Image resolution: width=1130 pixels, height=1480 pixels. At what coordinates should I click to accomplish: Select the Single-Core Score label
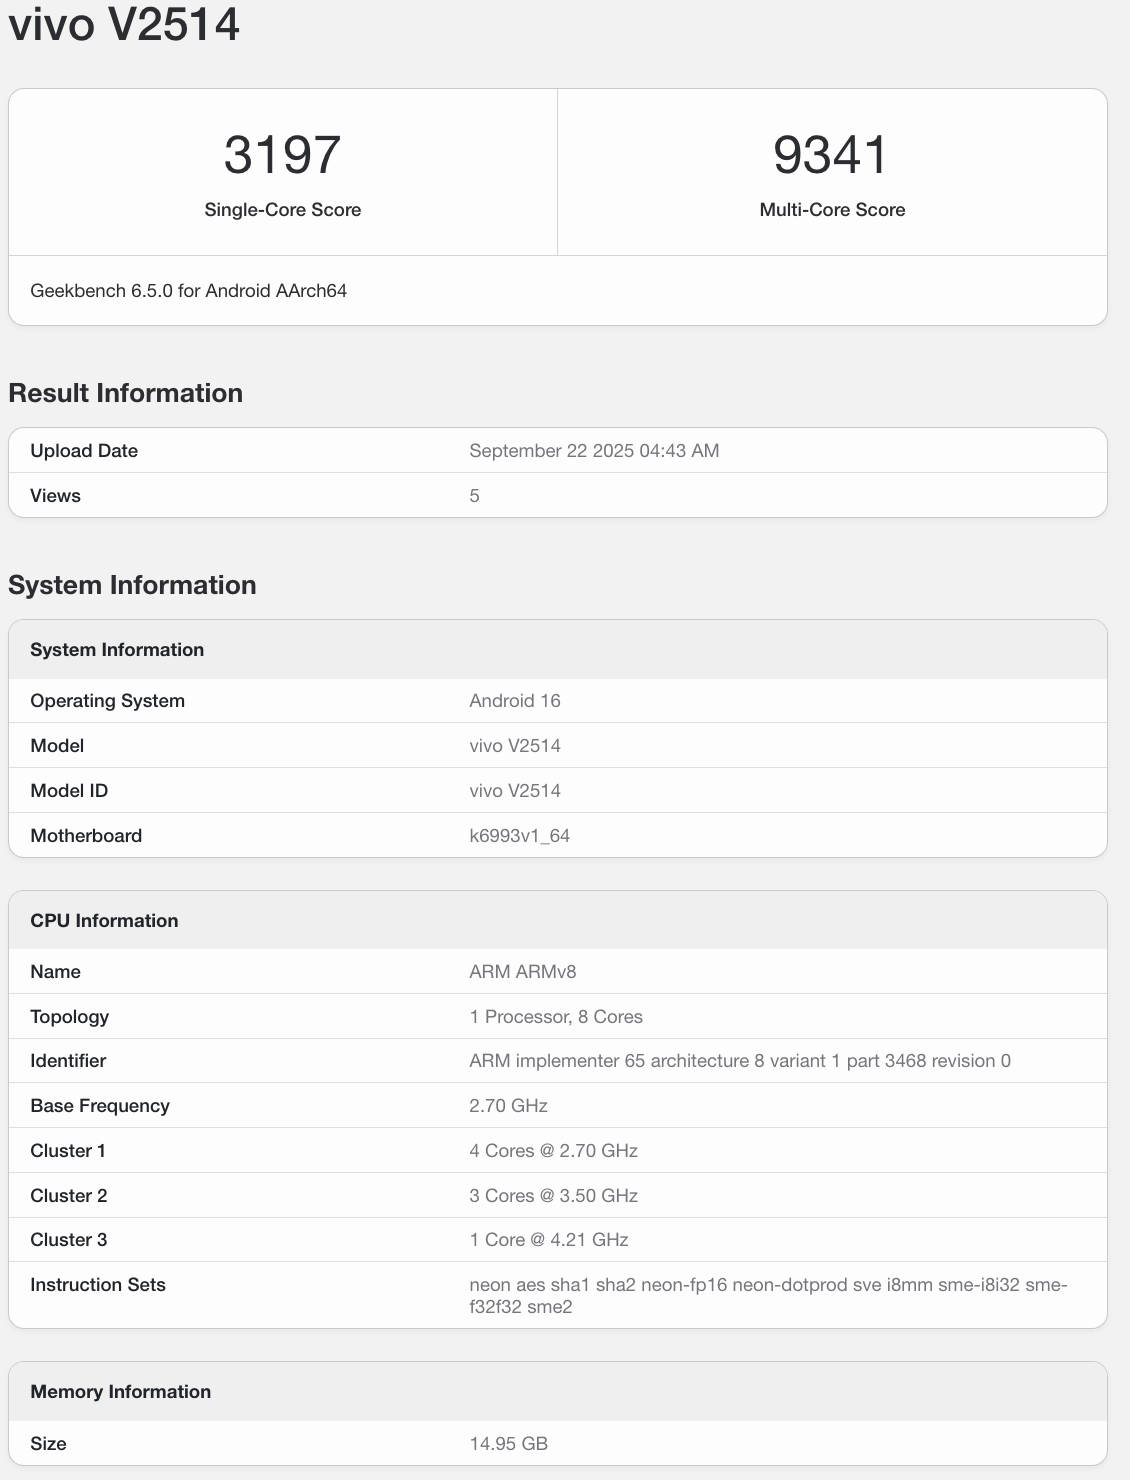point(282,210)
